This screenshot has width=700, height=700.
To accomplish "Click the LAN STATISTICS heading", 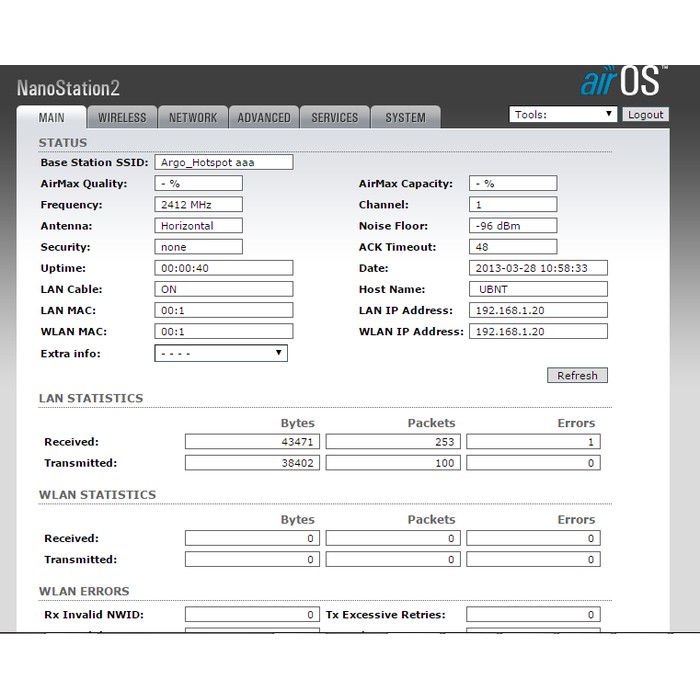I will (91, 398).
